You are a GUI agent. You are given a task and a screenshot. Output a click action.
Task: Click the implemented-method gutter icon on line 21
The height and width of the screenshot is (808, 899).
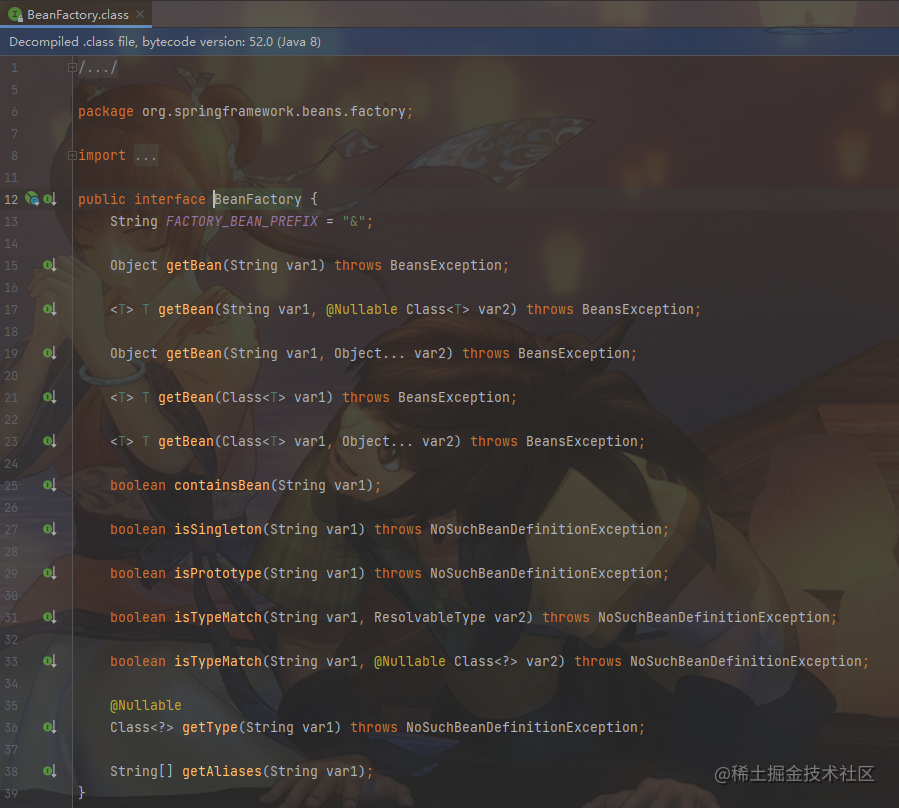(x=50, y=397)
